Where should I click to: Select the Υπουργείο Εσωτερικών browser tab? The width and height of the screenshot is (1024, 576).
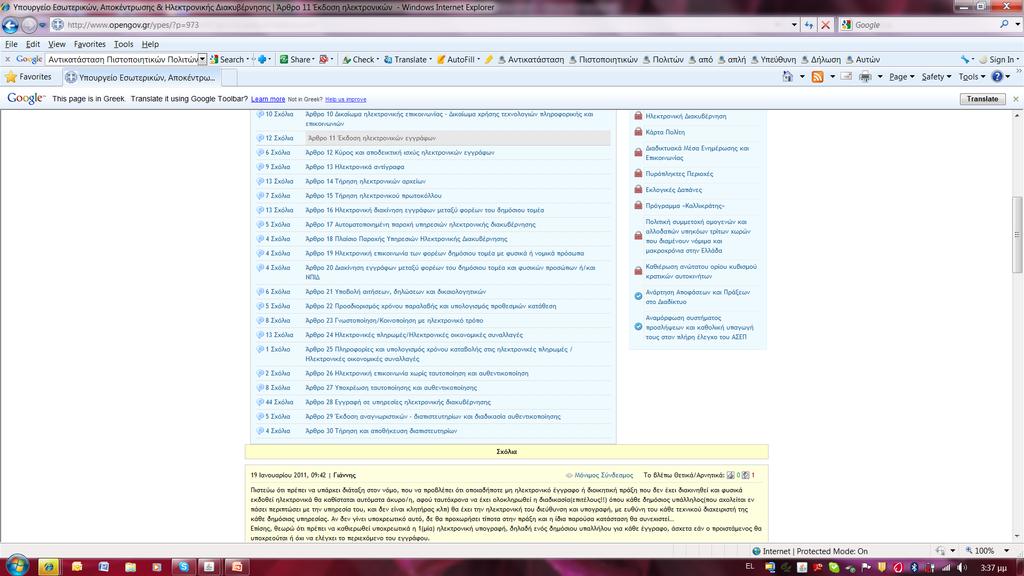pyautogui.click(x=141, y=77)
